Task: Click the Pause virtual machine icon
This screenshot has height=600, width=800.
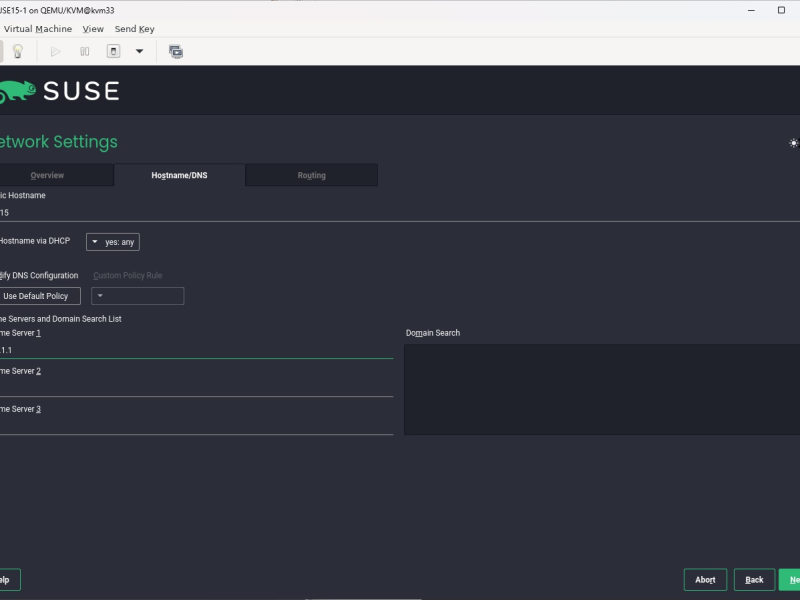Action: [85, 52]
